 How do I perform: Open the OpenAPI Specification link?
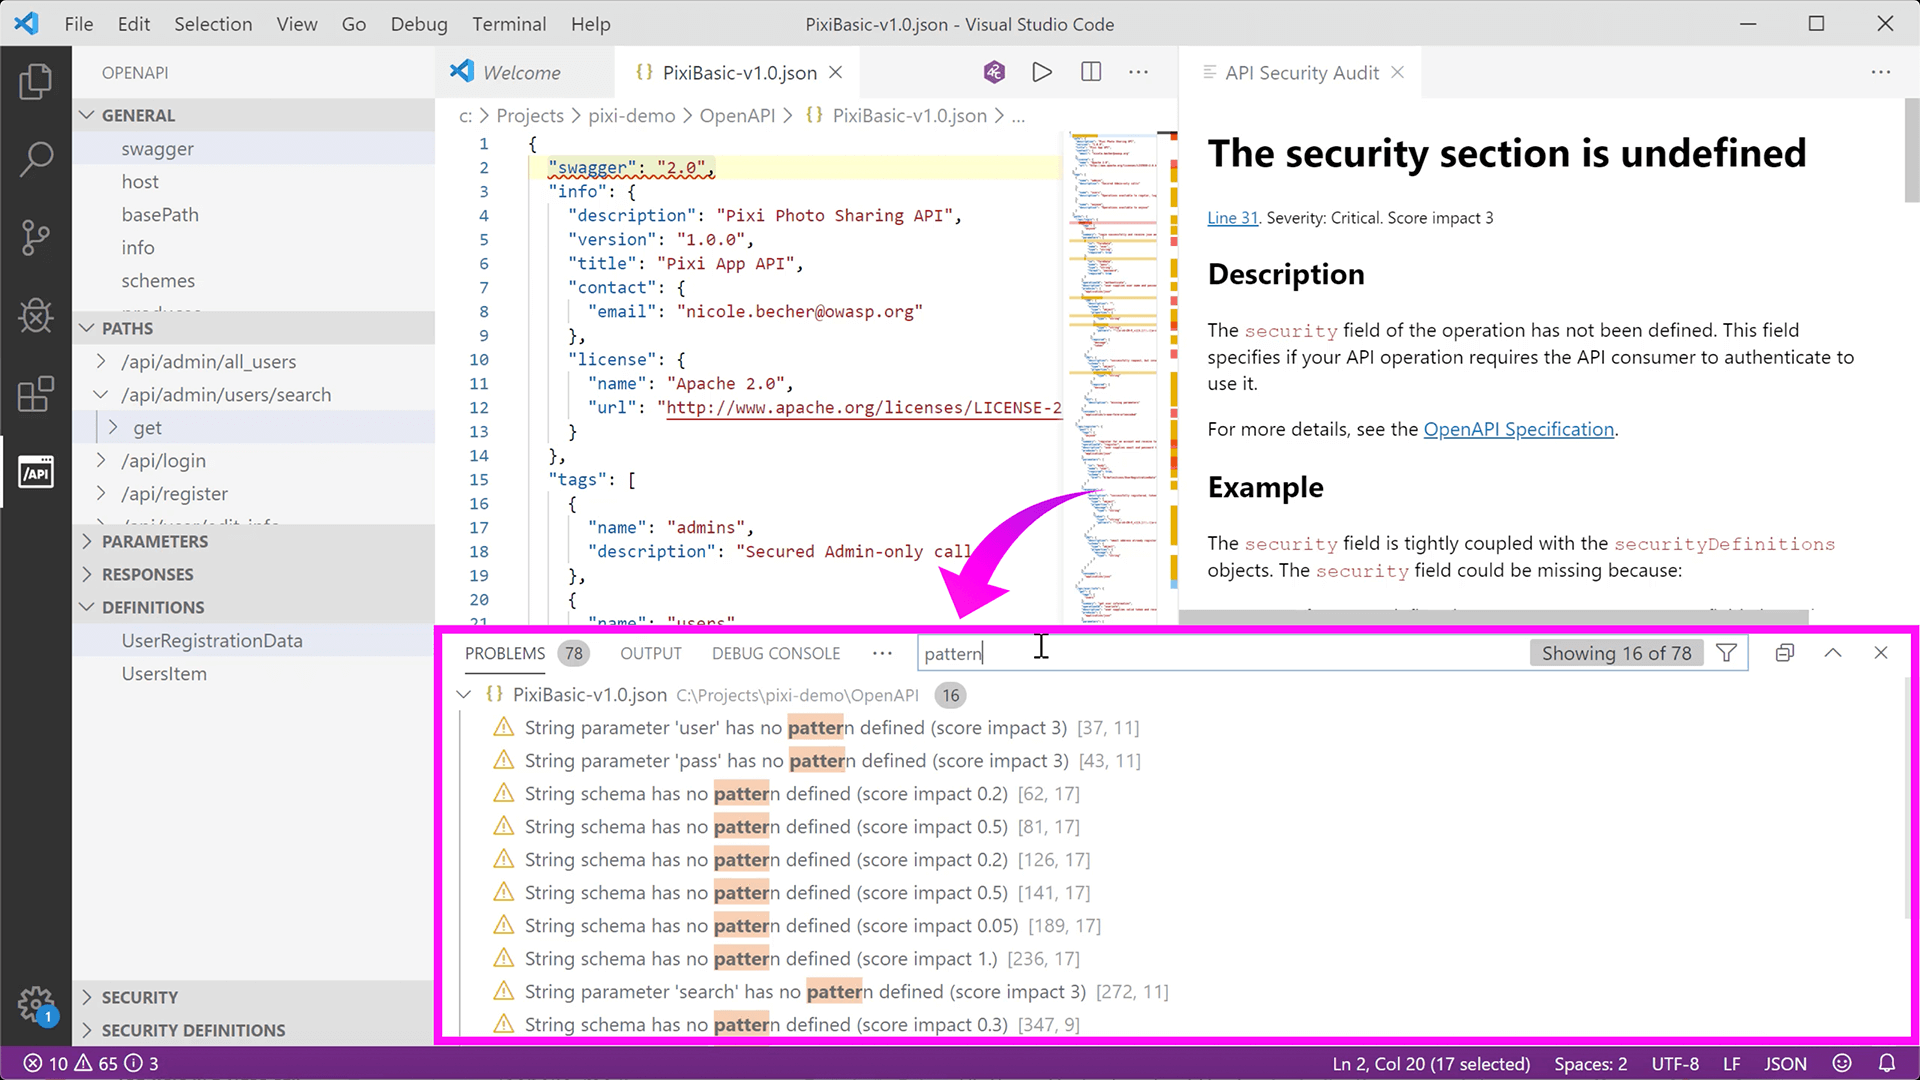click(x=1519, y=429)
